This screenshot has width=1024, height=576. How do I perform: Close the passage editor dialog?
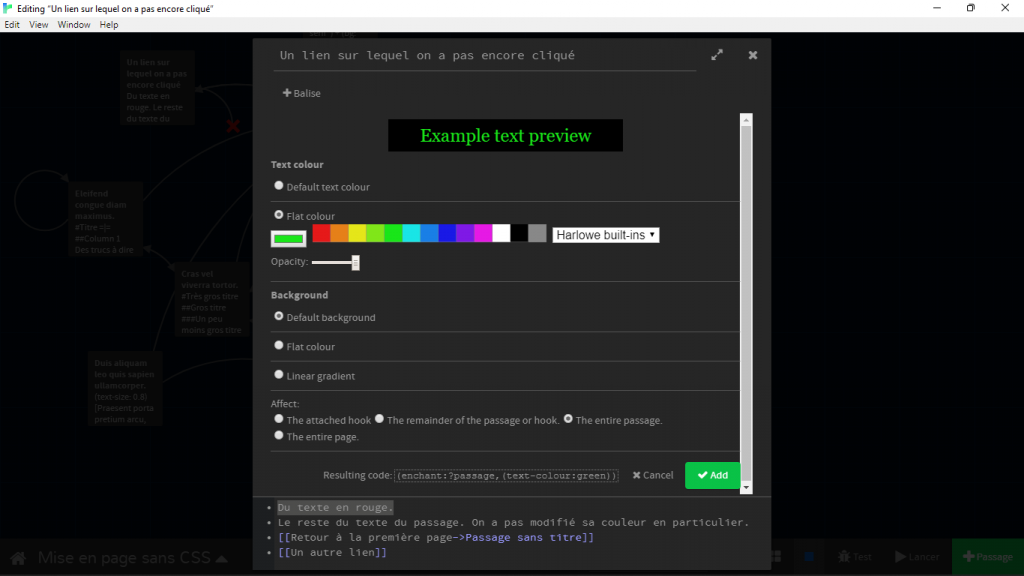coord(753,56)
